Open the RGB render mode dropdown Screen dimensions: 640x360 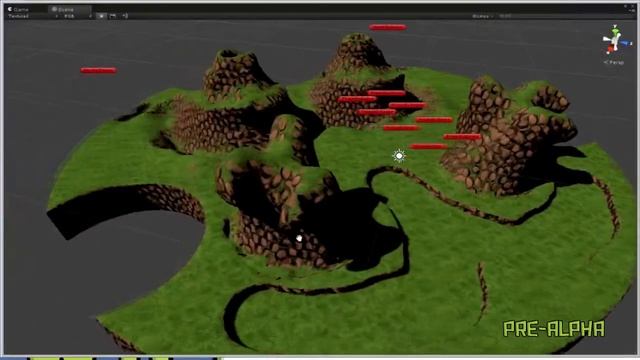click(x=78, y=16)
